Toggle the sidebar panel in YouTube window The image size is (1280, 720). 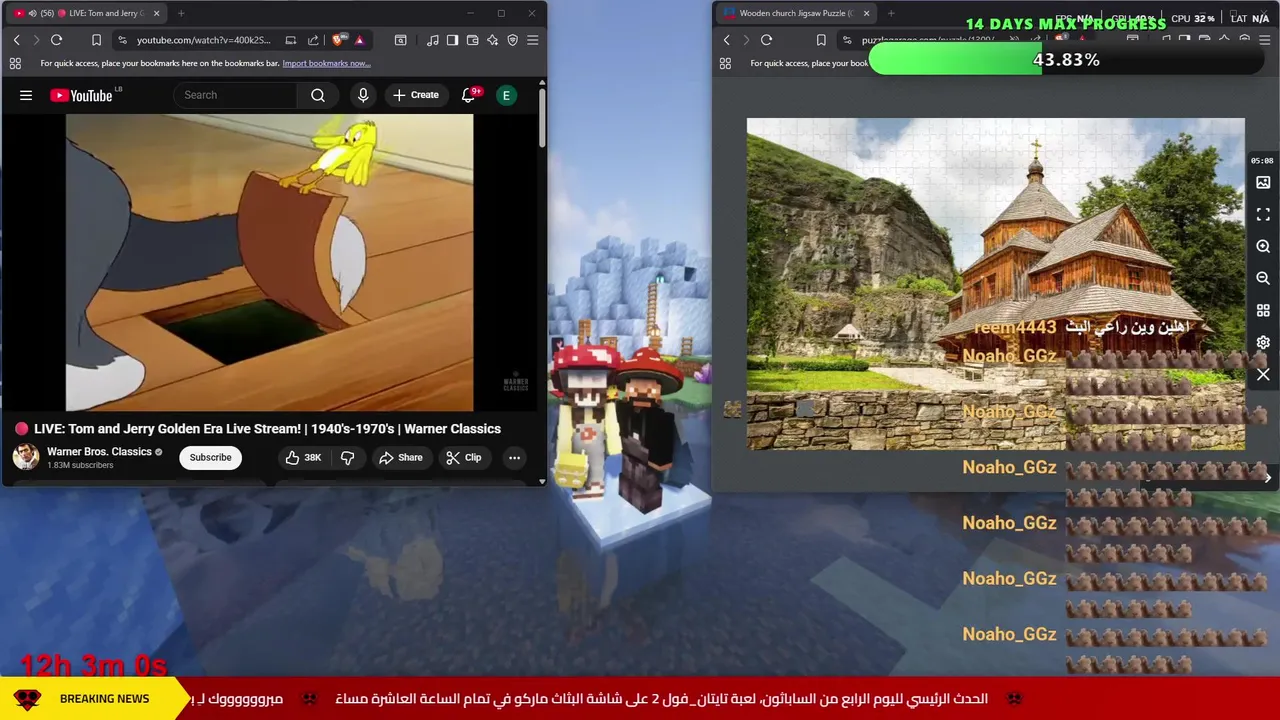(x=452, y=40)
